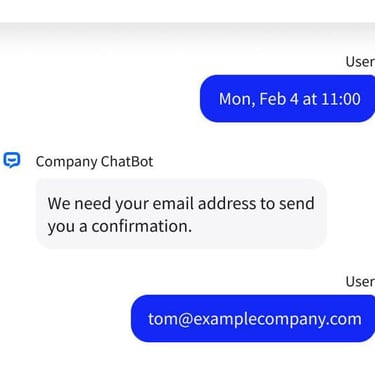Click the word 'ChatBot' in the bot name
The image size is (375, 366).
click(x=127, y=161)
